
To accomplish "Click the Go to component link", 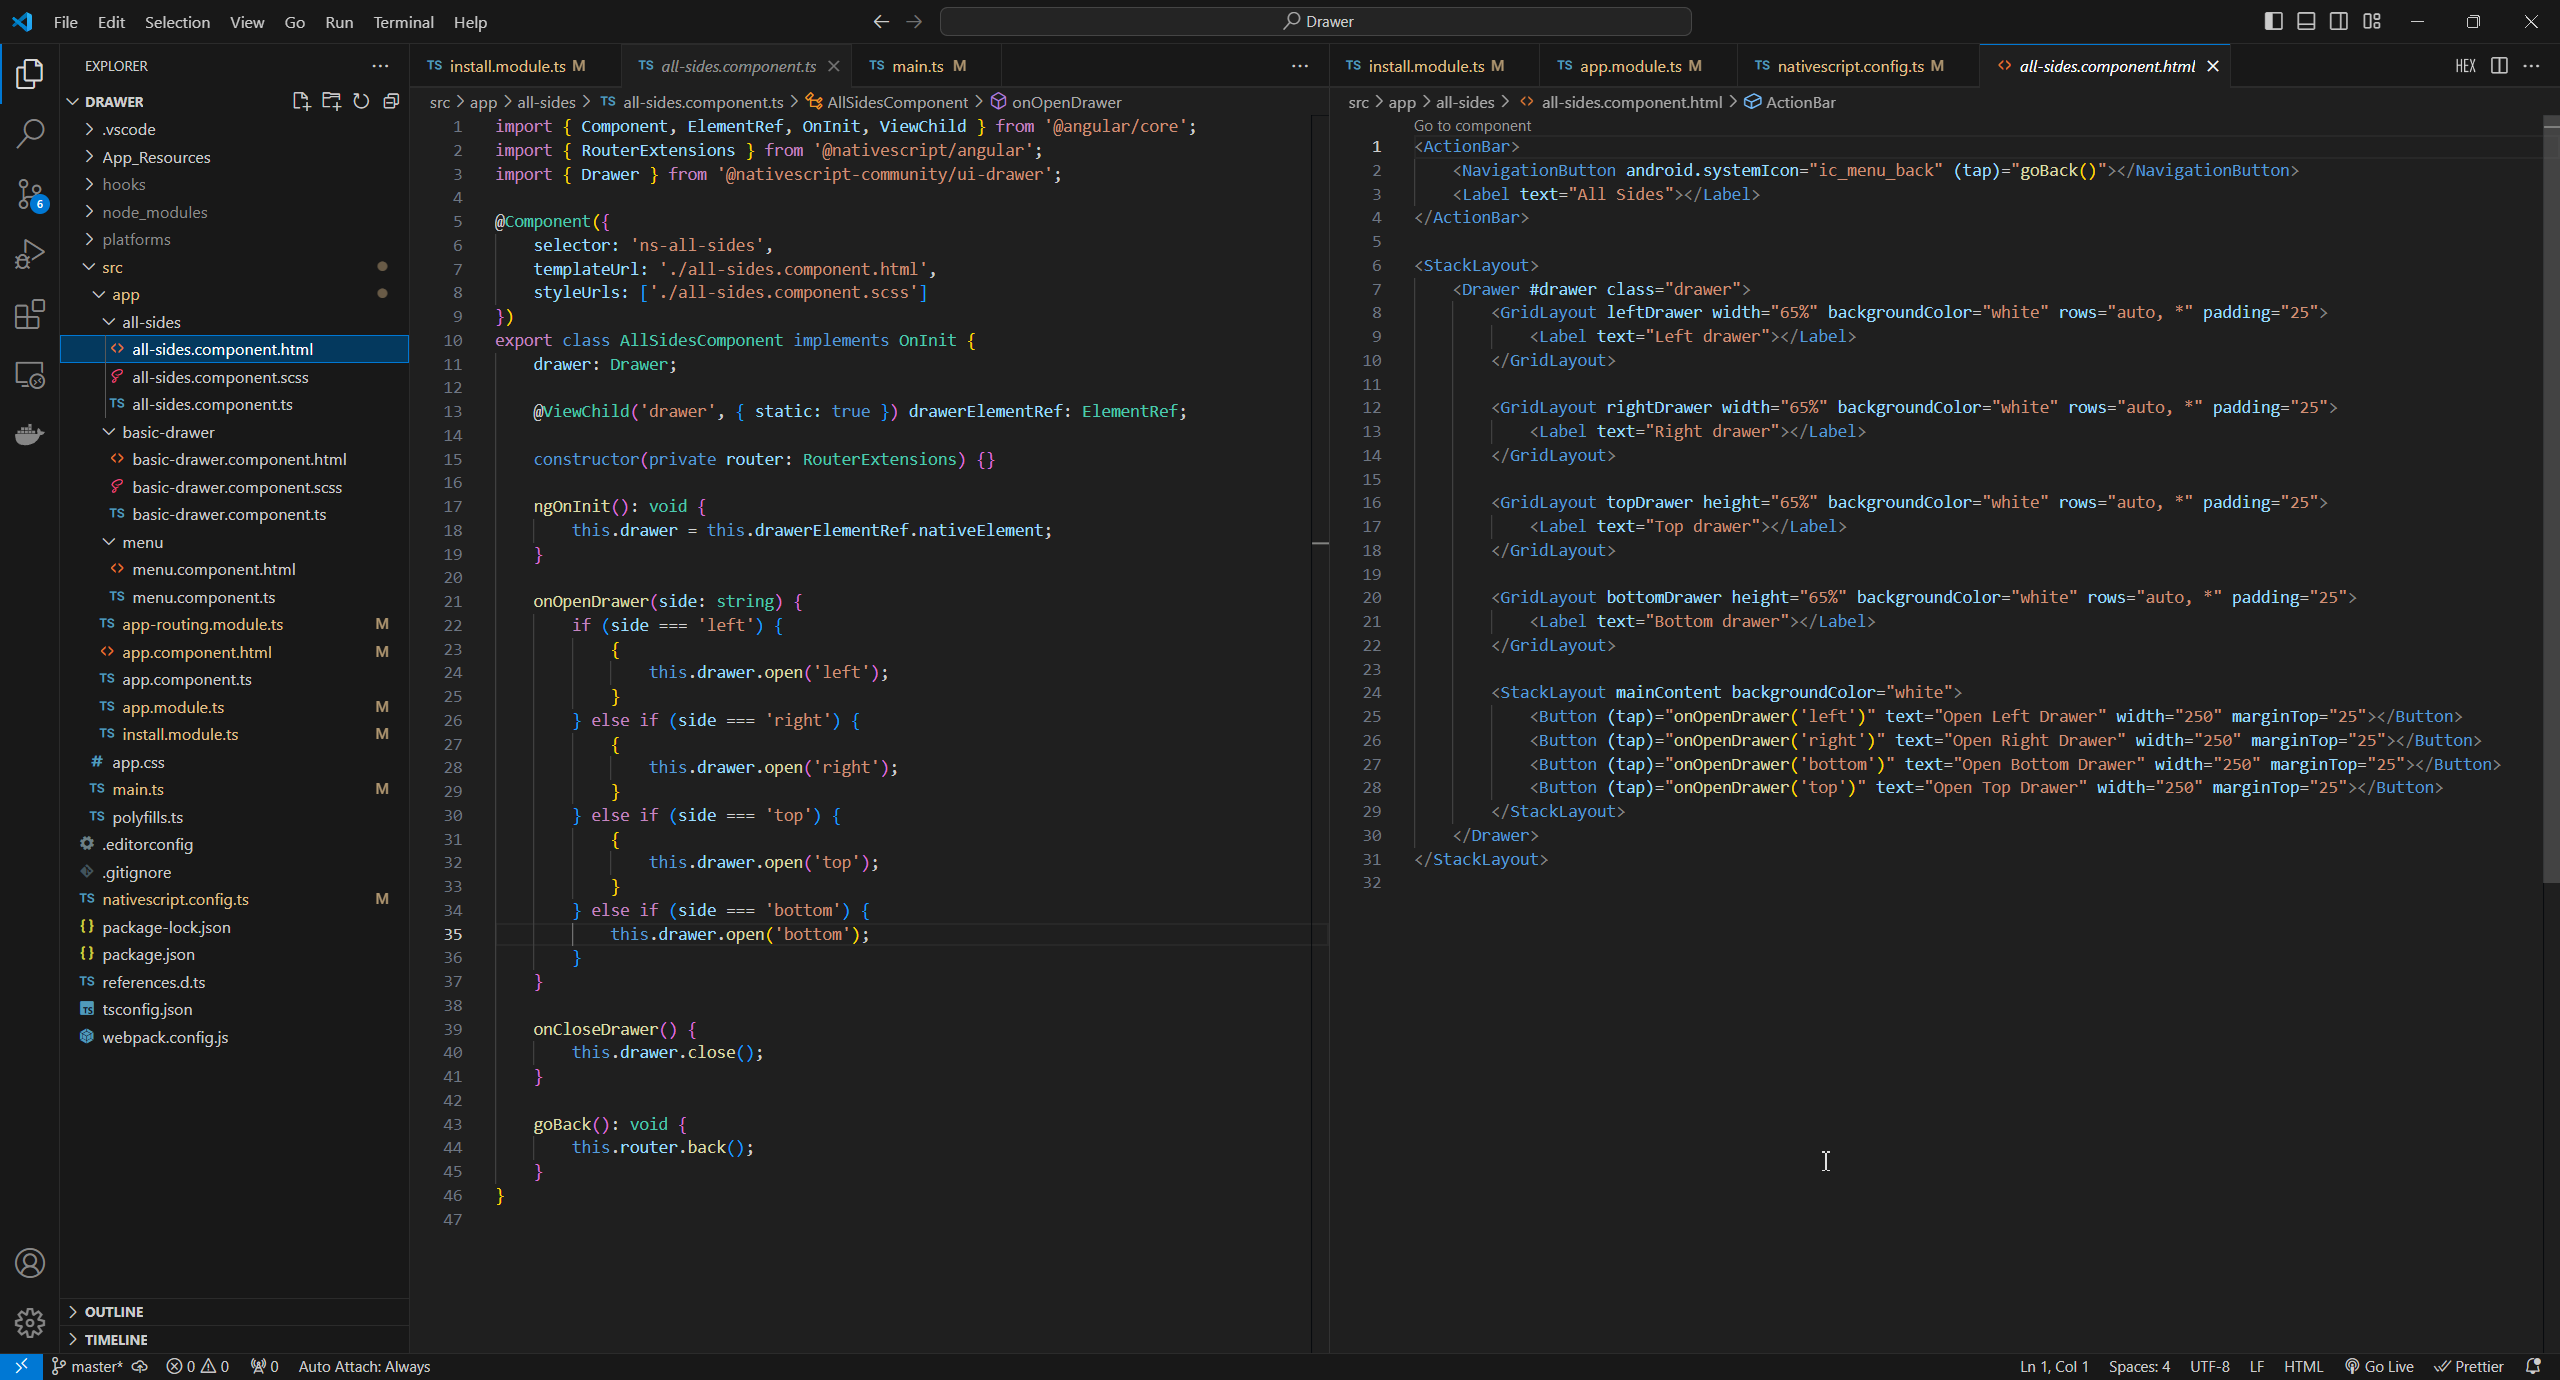I will [1471, 126].
